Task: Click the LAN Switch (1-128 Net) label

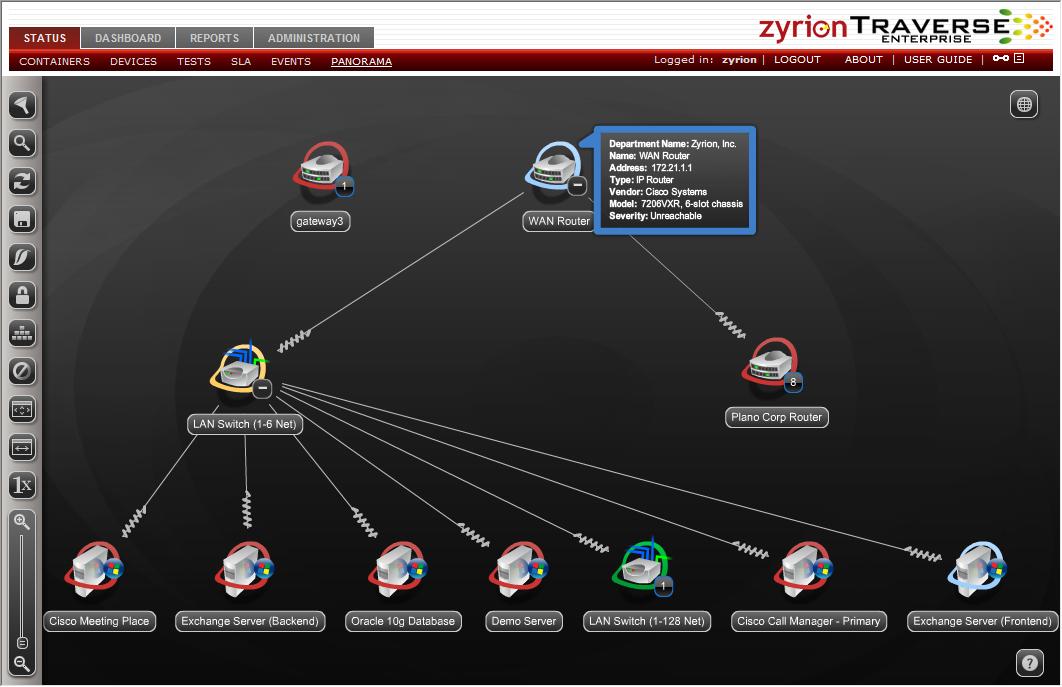Action: point(647,621)
